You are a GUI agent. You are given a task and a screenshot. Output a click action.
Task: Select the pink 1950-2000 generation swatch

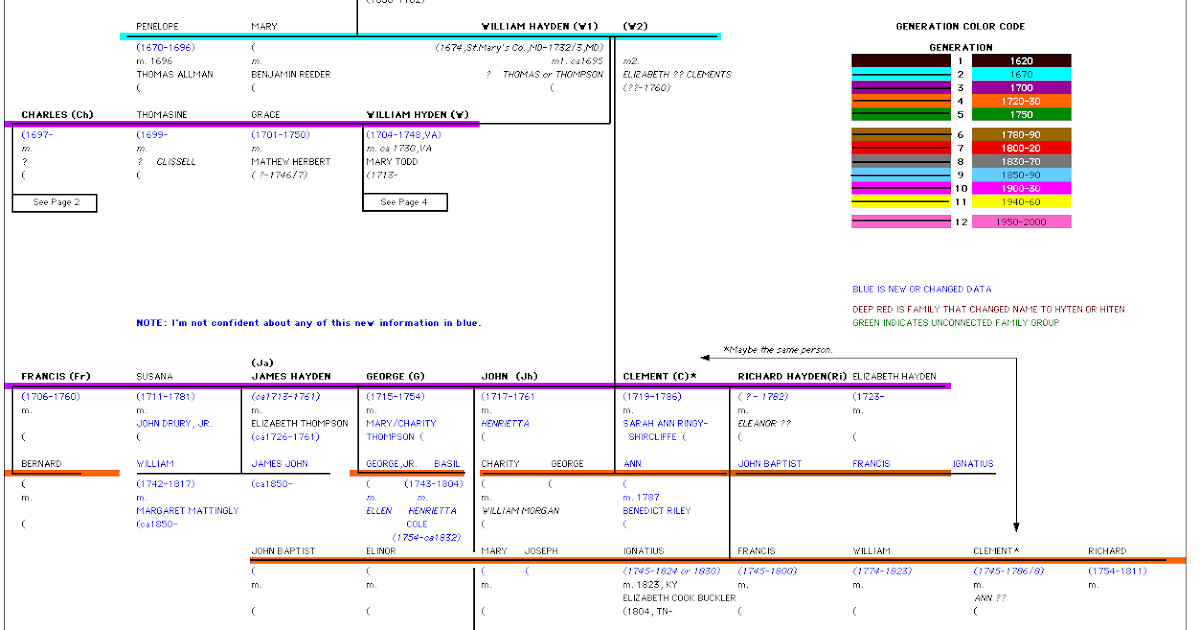point(1023,220)
